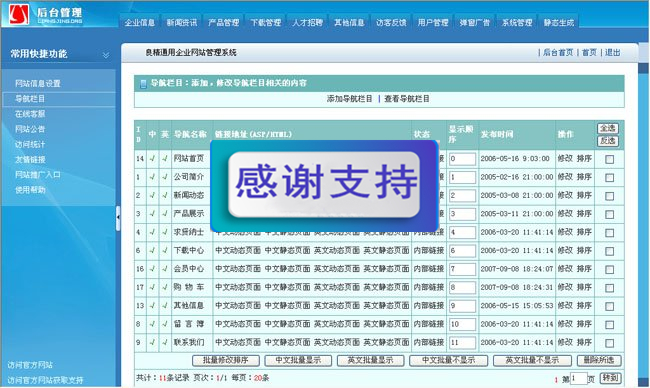Viewport: 650px width, 388px height.
Task: Click the English checkmark for 会员中心 row
Action: click(x=165, y=269)
